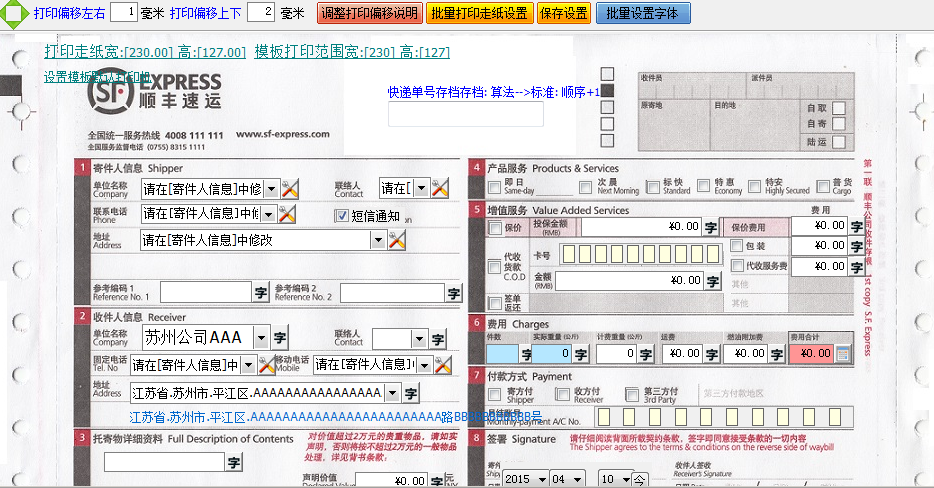Click edit icon beside shipper company field
The width and height of the screenshot is (934, 488).
(290, 188)
